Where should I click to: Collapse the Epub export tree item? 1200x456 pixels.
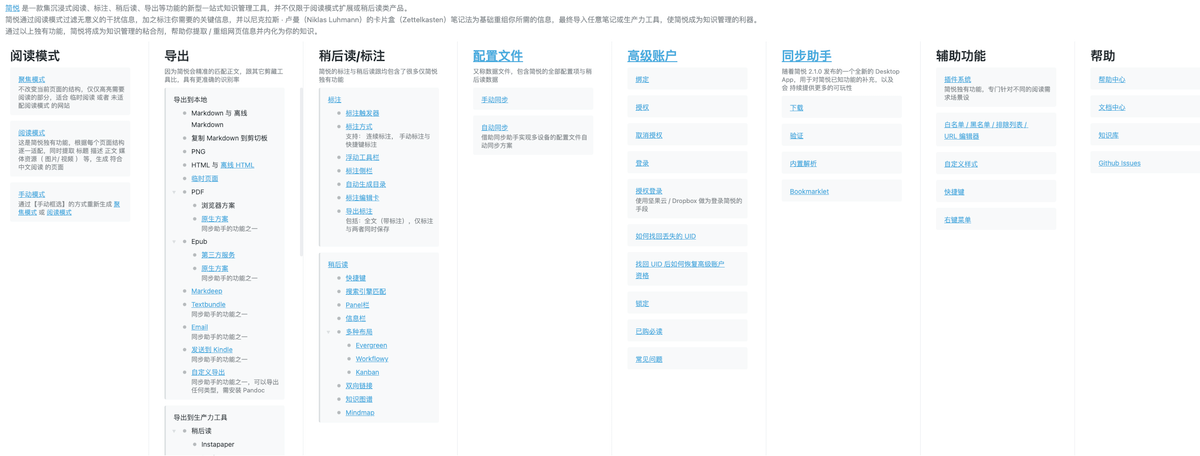point(174,241)
